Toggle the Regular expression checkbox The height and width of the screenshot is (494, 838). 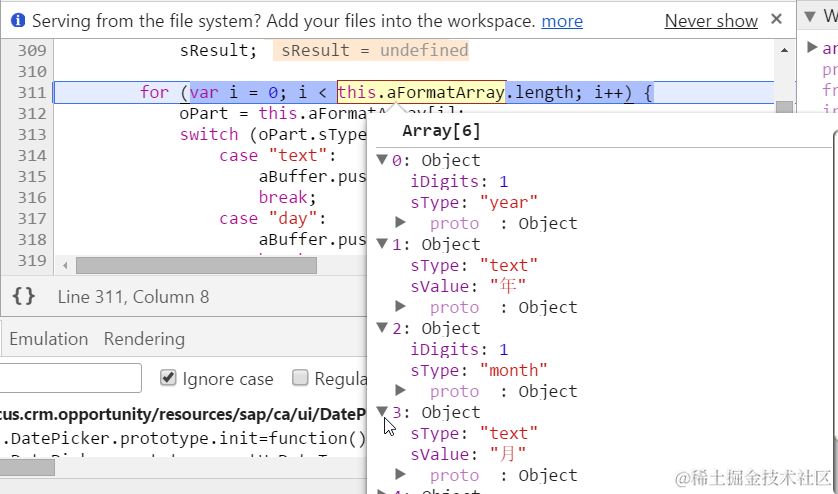click(x=300, y=378)
